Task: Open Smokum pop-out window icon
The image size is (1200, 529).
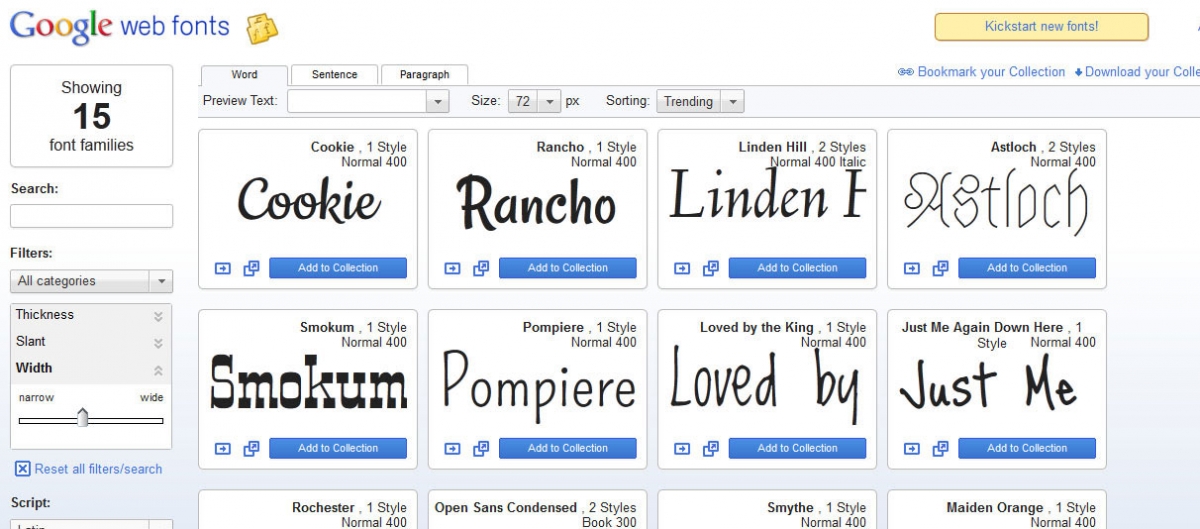Action: coord(251,448)
